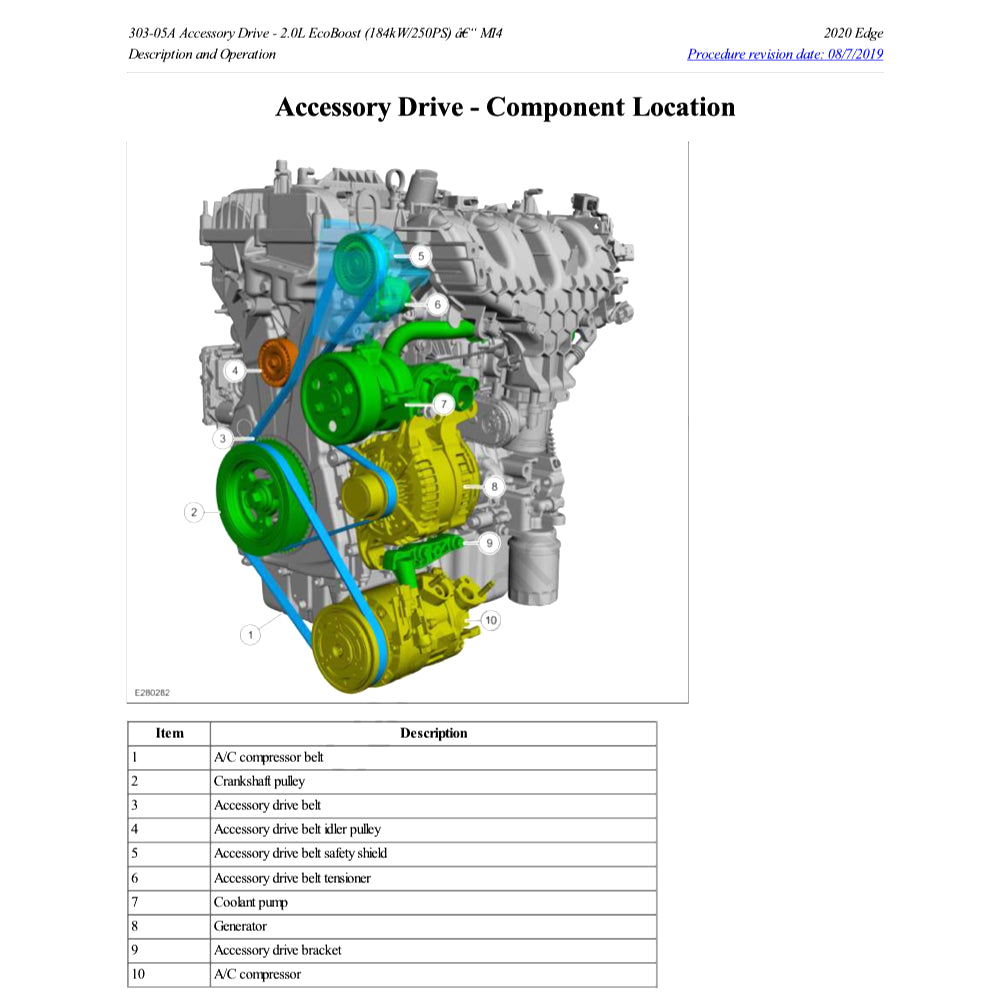
Task: Click the "Description" column header
Action: [433, 733]
